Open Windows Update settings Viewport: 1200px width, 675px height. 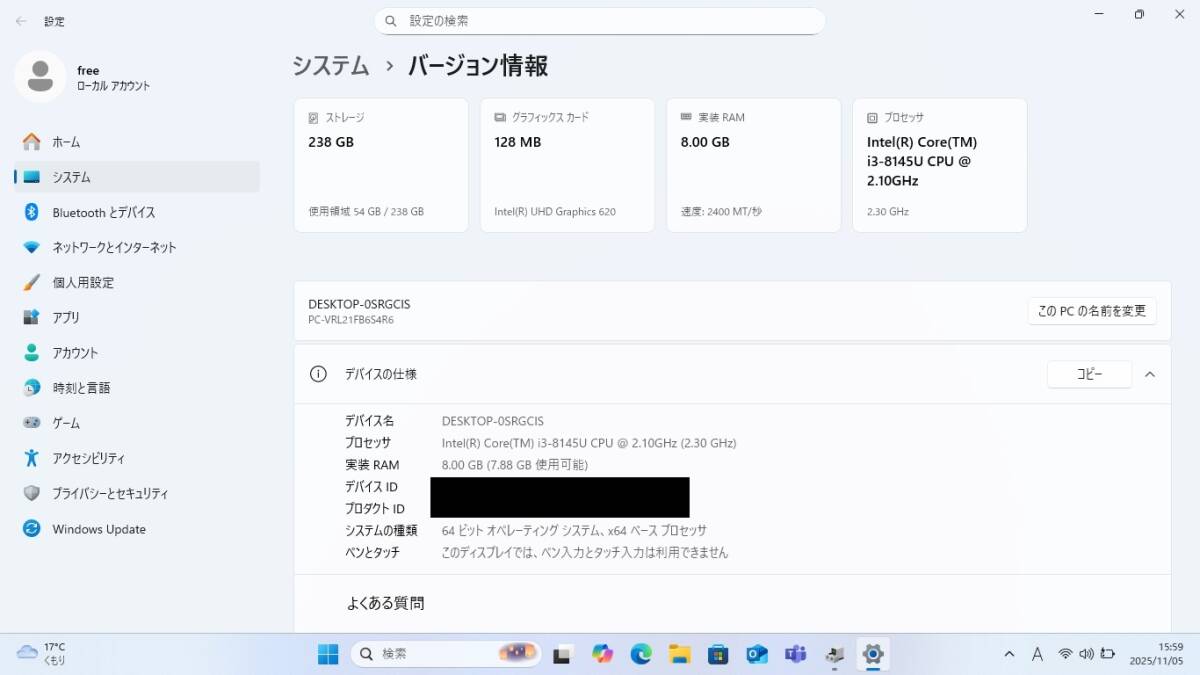coord(136,529)
